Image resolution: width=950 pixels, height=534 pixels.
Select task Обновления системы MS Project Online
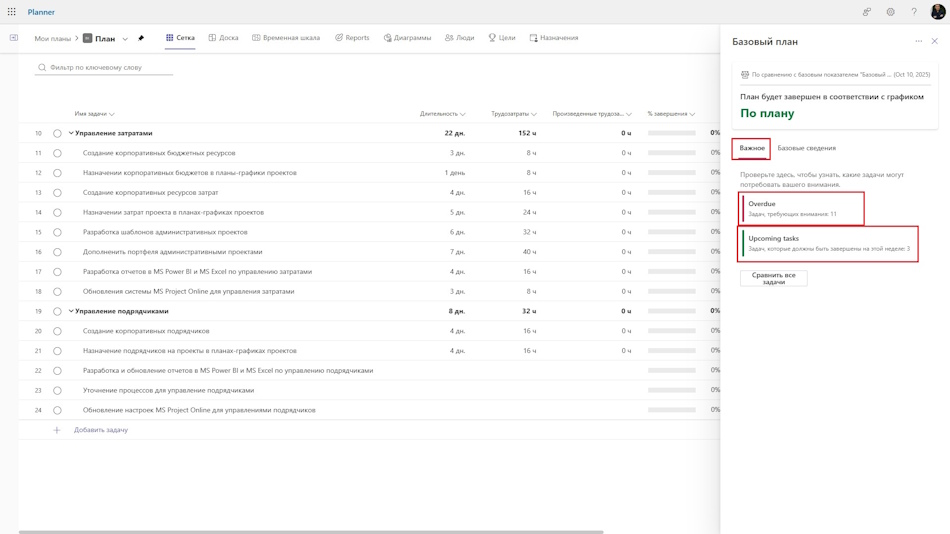pyautogui.click(x=188, y=292)
